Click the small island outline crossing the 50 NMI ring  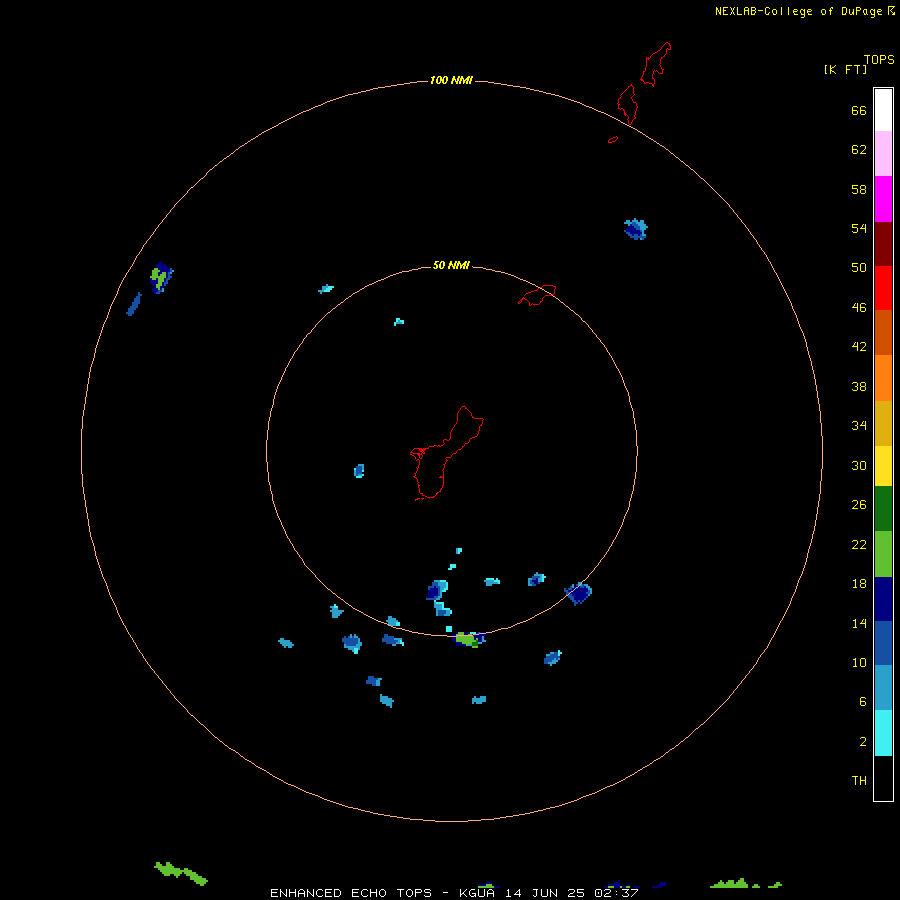[537, 294]
